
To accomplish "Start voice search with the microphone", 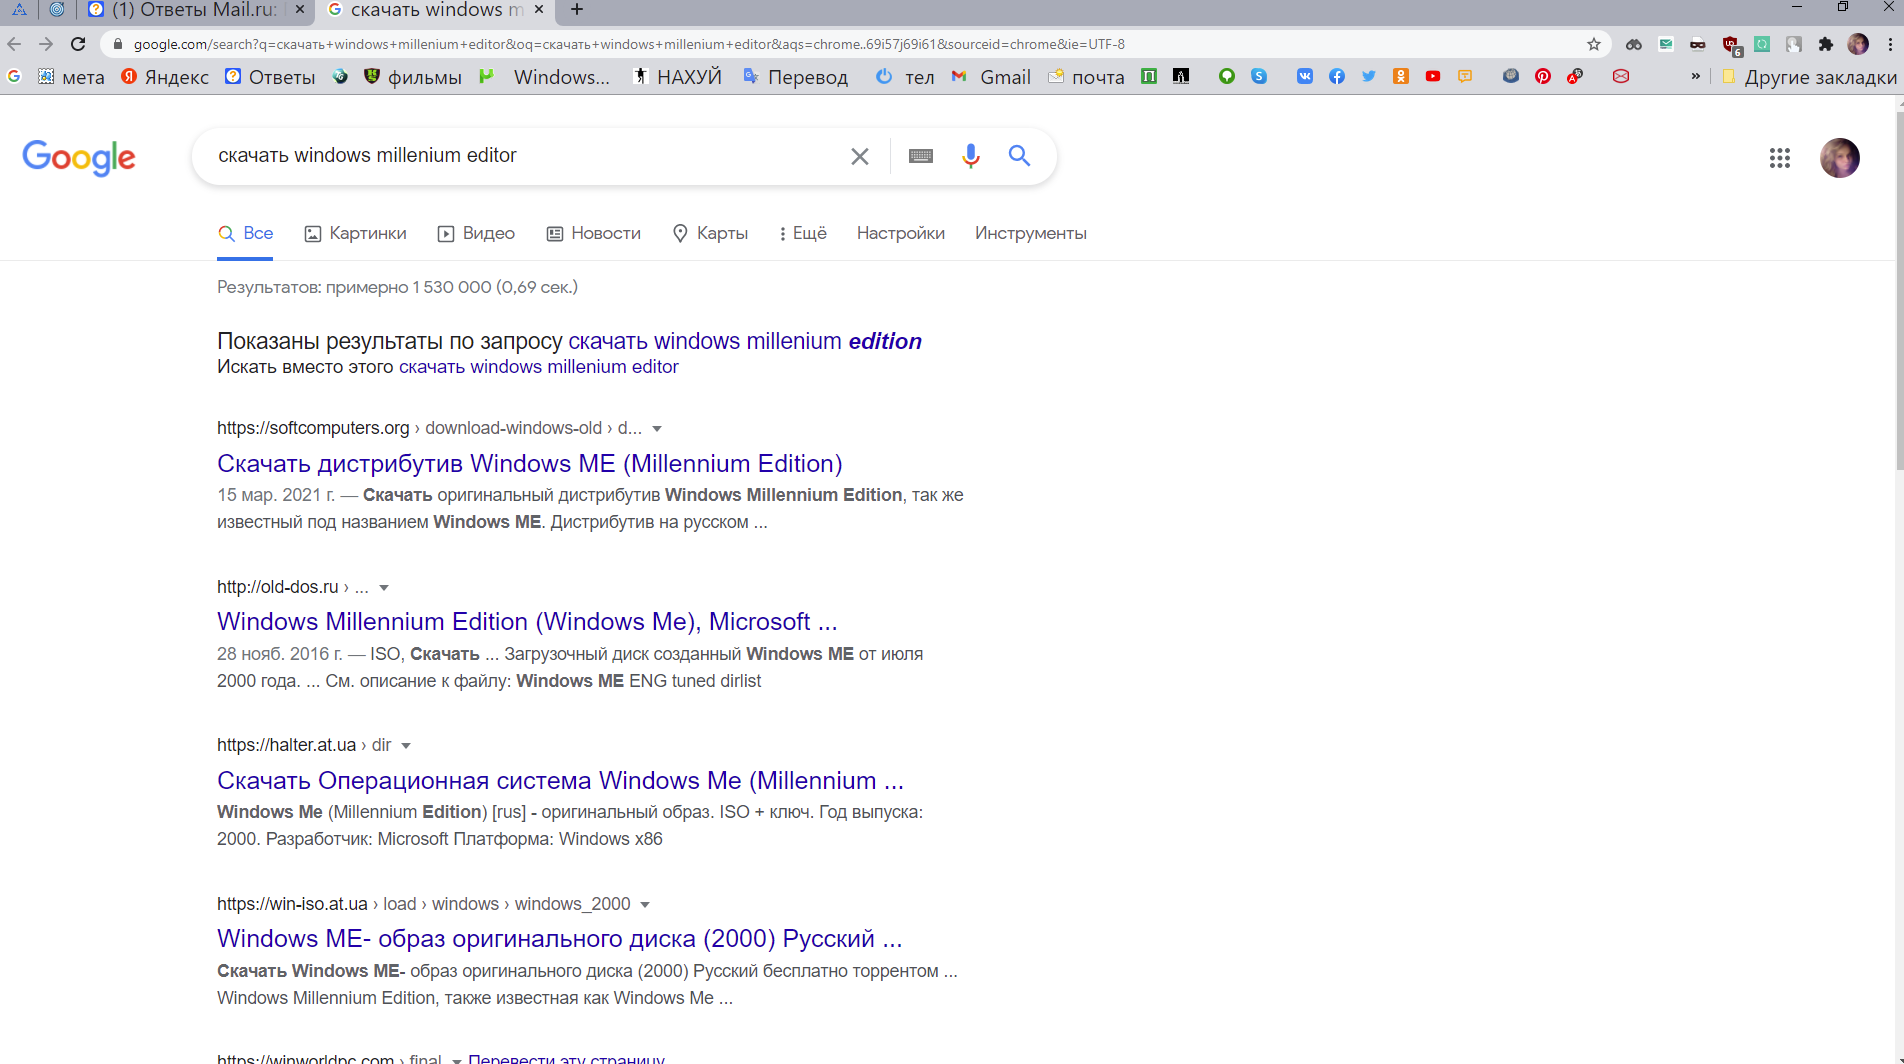I will [970, 156].
